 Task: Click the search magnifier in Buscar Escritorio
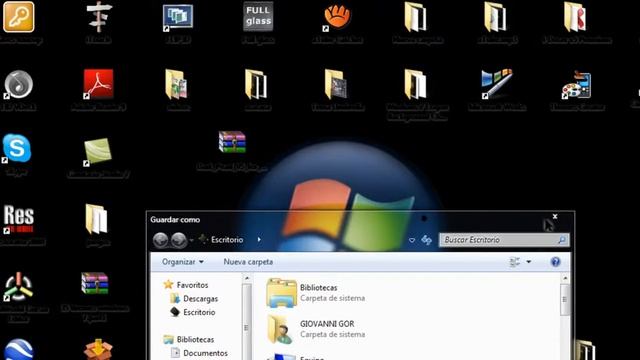[x=562, y=240]
